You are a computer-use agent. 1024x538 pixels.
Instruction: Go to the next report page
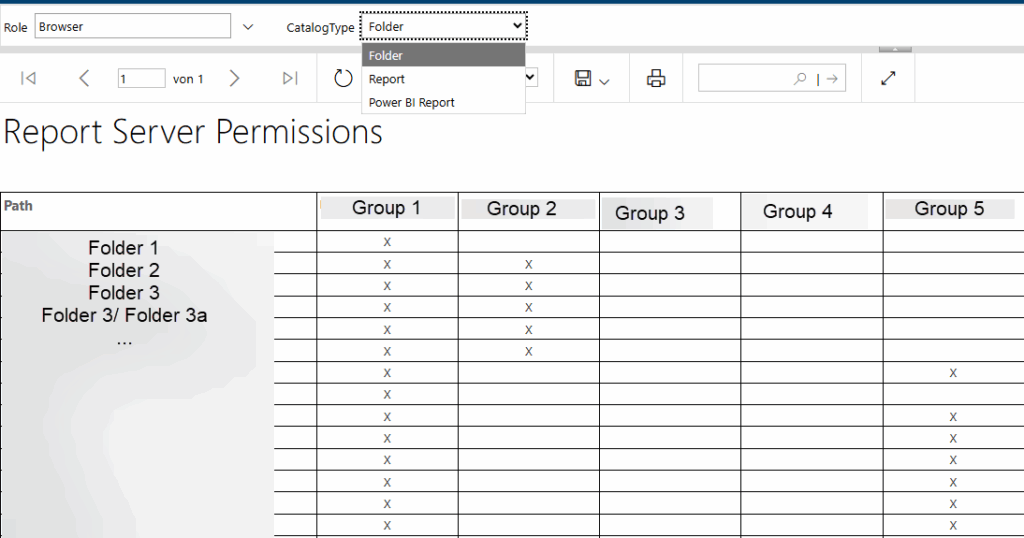(x=234, y=79)
